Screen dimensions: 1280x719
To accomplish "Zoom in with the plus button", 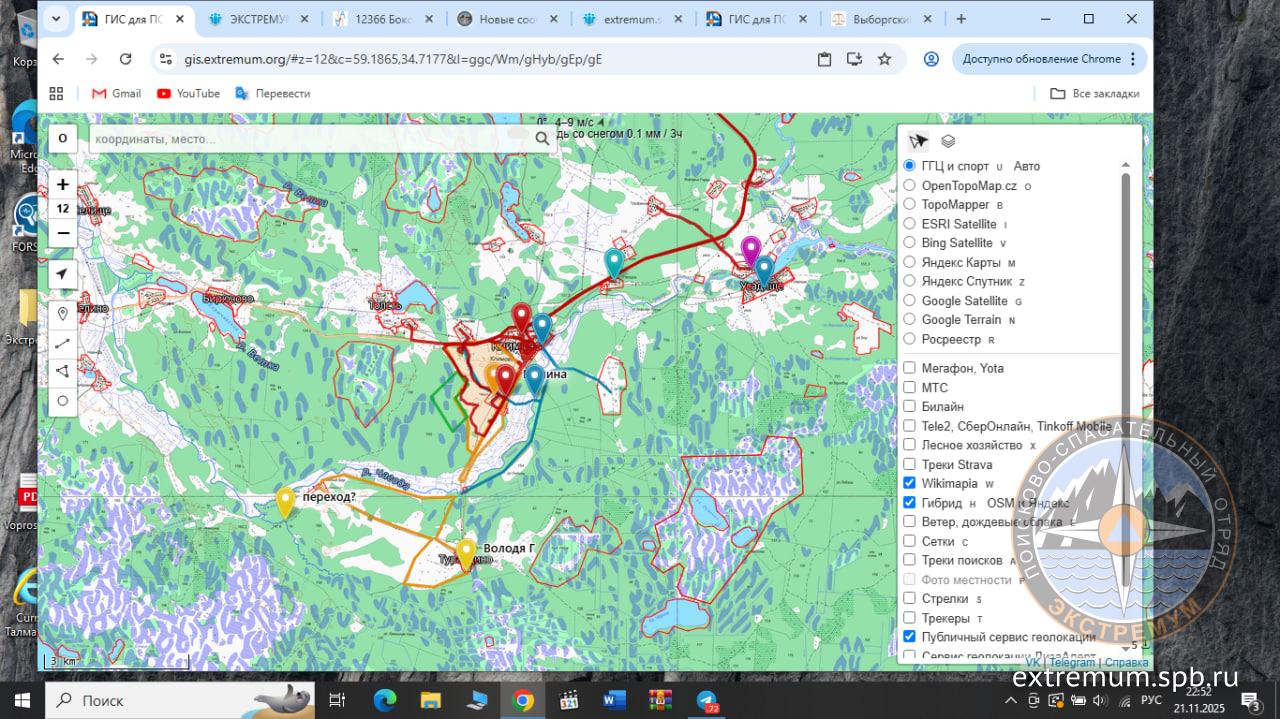I will pyautogui.click(x=62, y=185).
